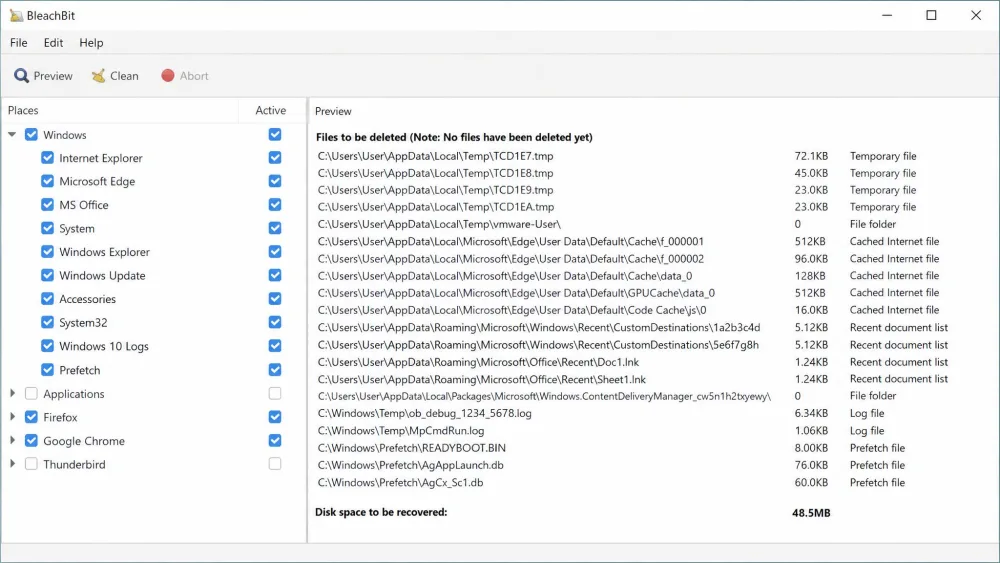The image size is (1000, 563).
Task: Toggle Active column checkbox for Windows Update
Action: tap(275, 275)
